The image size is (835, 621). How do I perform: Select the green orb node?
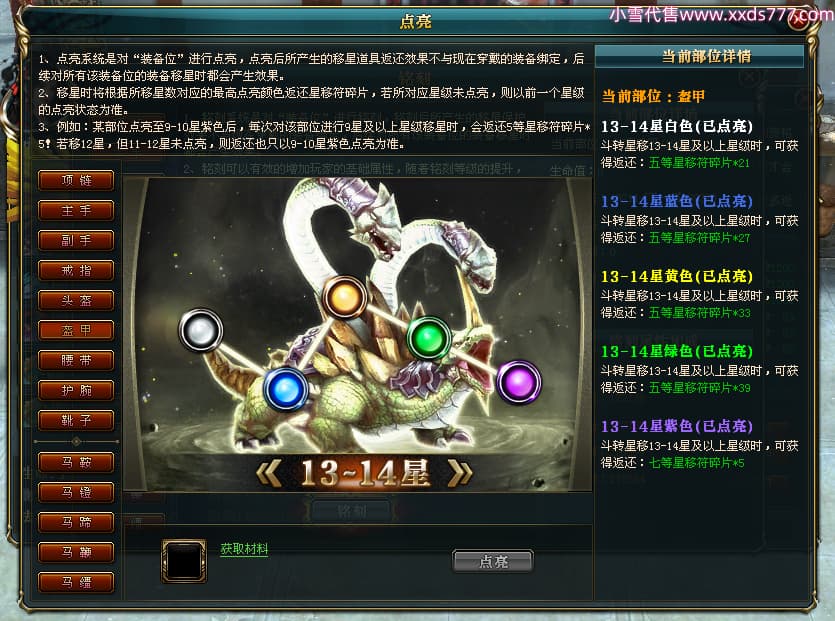point(429,338)
